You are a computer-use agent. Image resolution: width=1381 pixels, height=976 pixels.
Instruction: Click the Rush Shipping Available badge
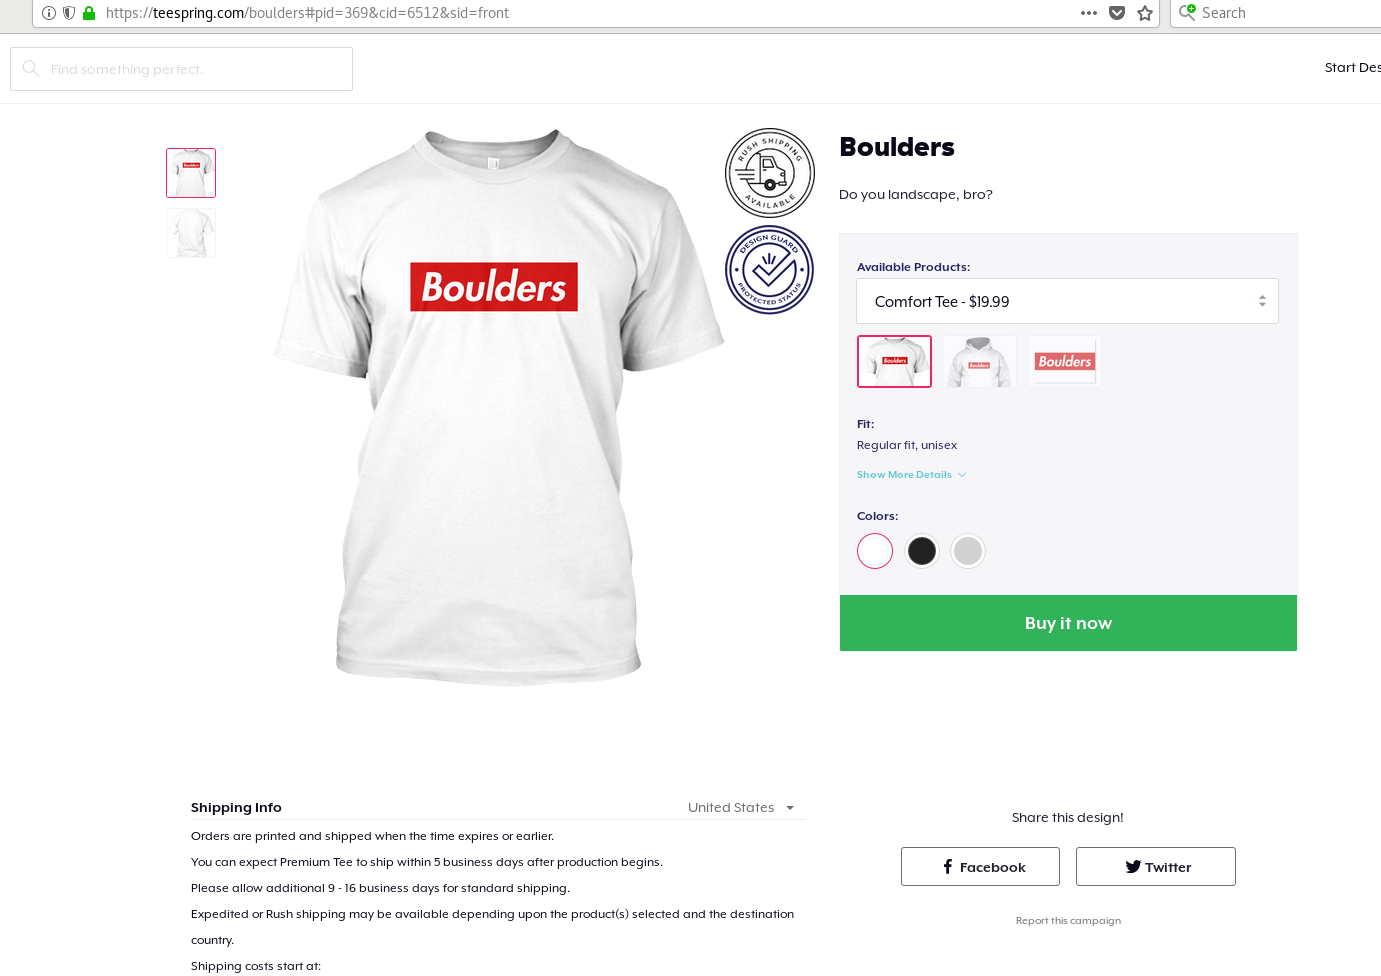click(x=769, y=172)
